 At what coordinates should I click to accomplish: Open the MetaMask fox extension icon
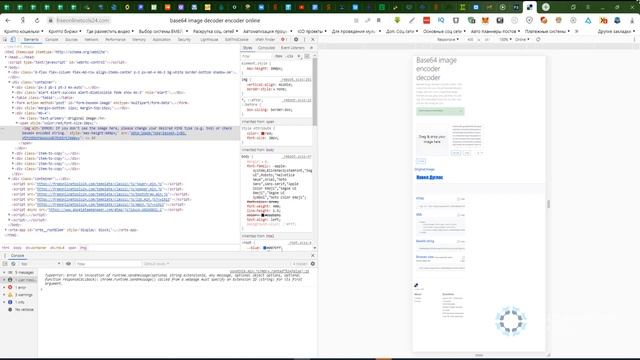tap(485, 20)
